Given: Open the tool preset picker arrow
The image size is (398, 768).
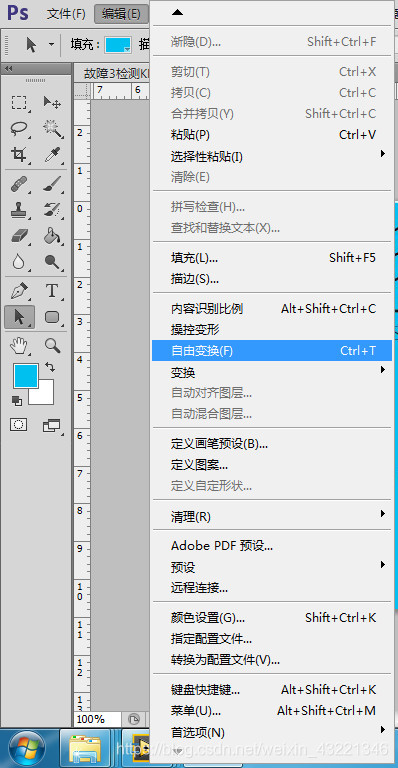Looking at the screenshot, I should (51, 45).
